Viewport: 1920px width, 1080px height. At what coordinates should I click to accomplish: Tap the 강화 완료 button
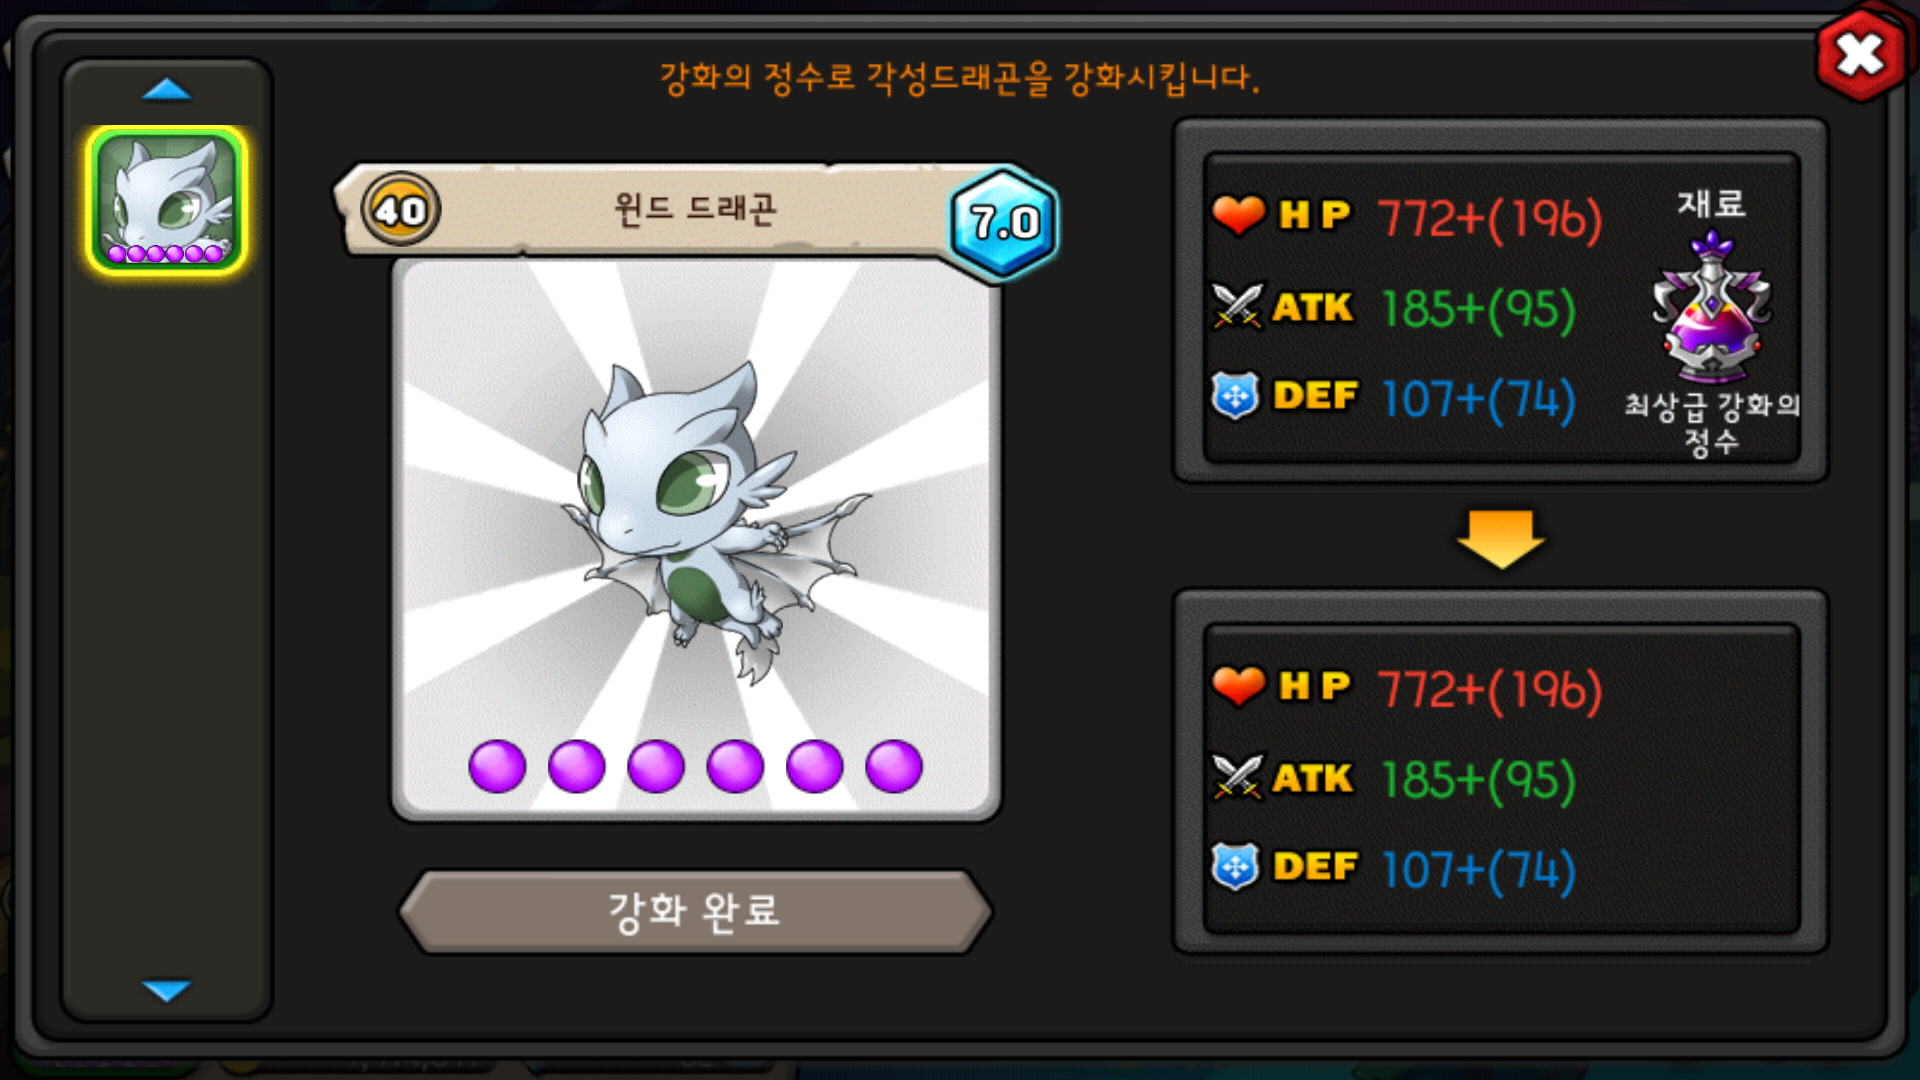point(695,911)
